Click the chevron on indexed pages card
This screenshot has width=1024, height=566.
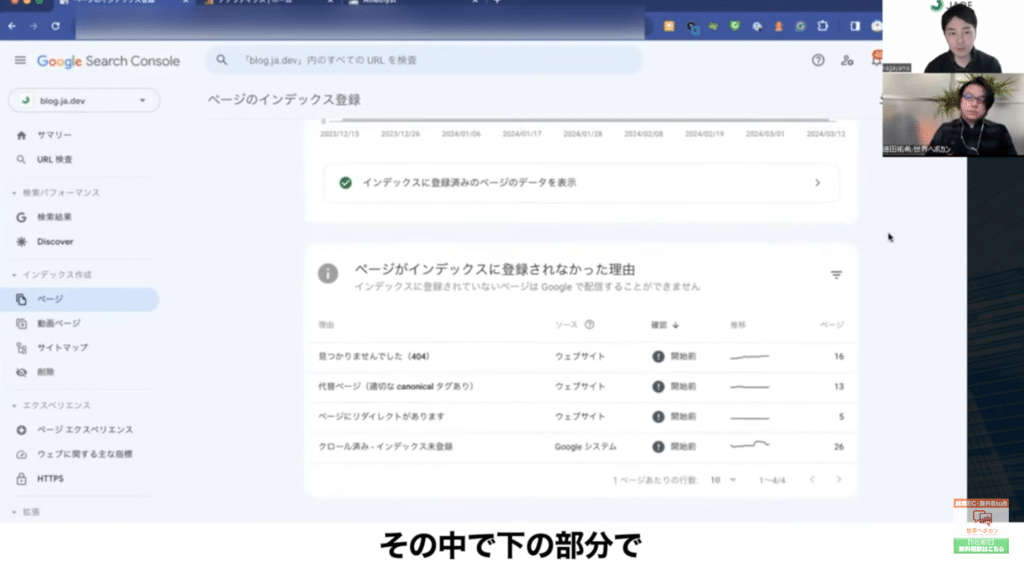pos(817,183)
